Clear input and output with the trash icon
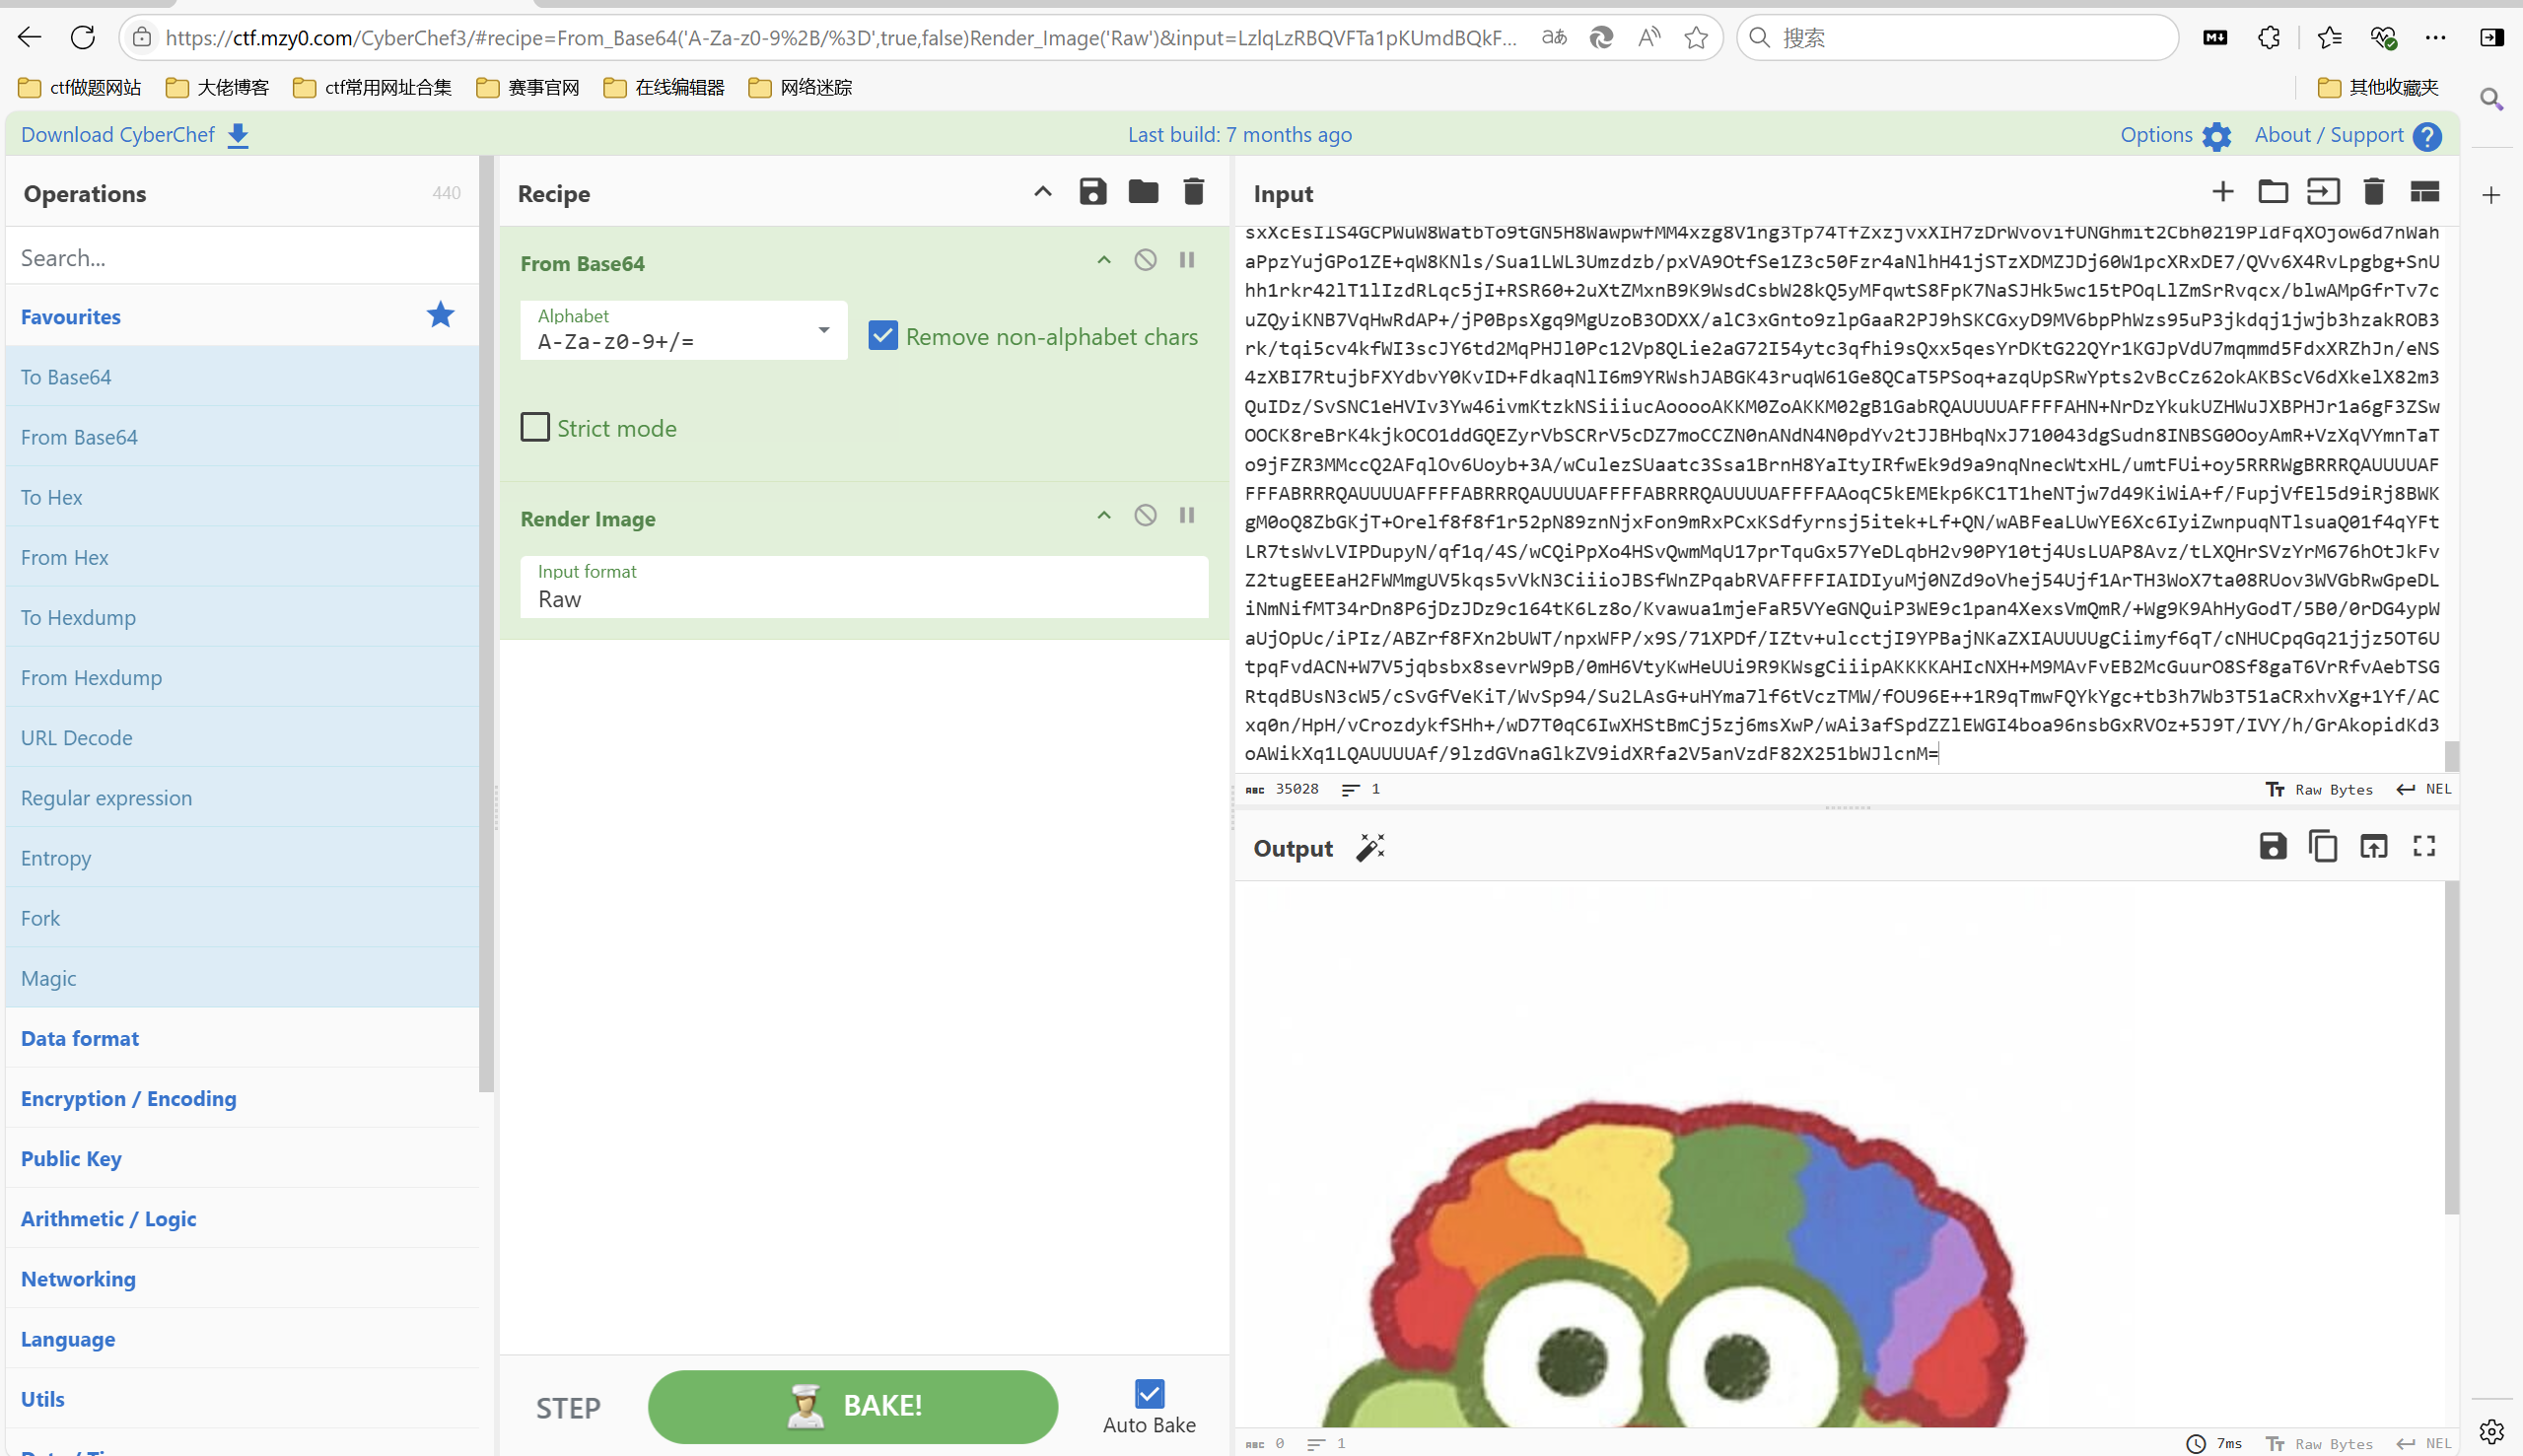The height and width of the screenshot is (1456, 2523). (x=2373, y=191)
